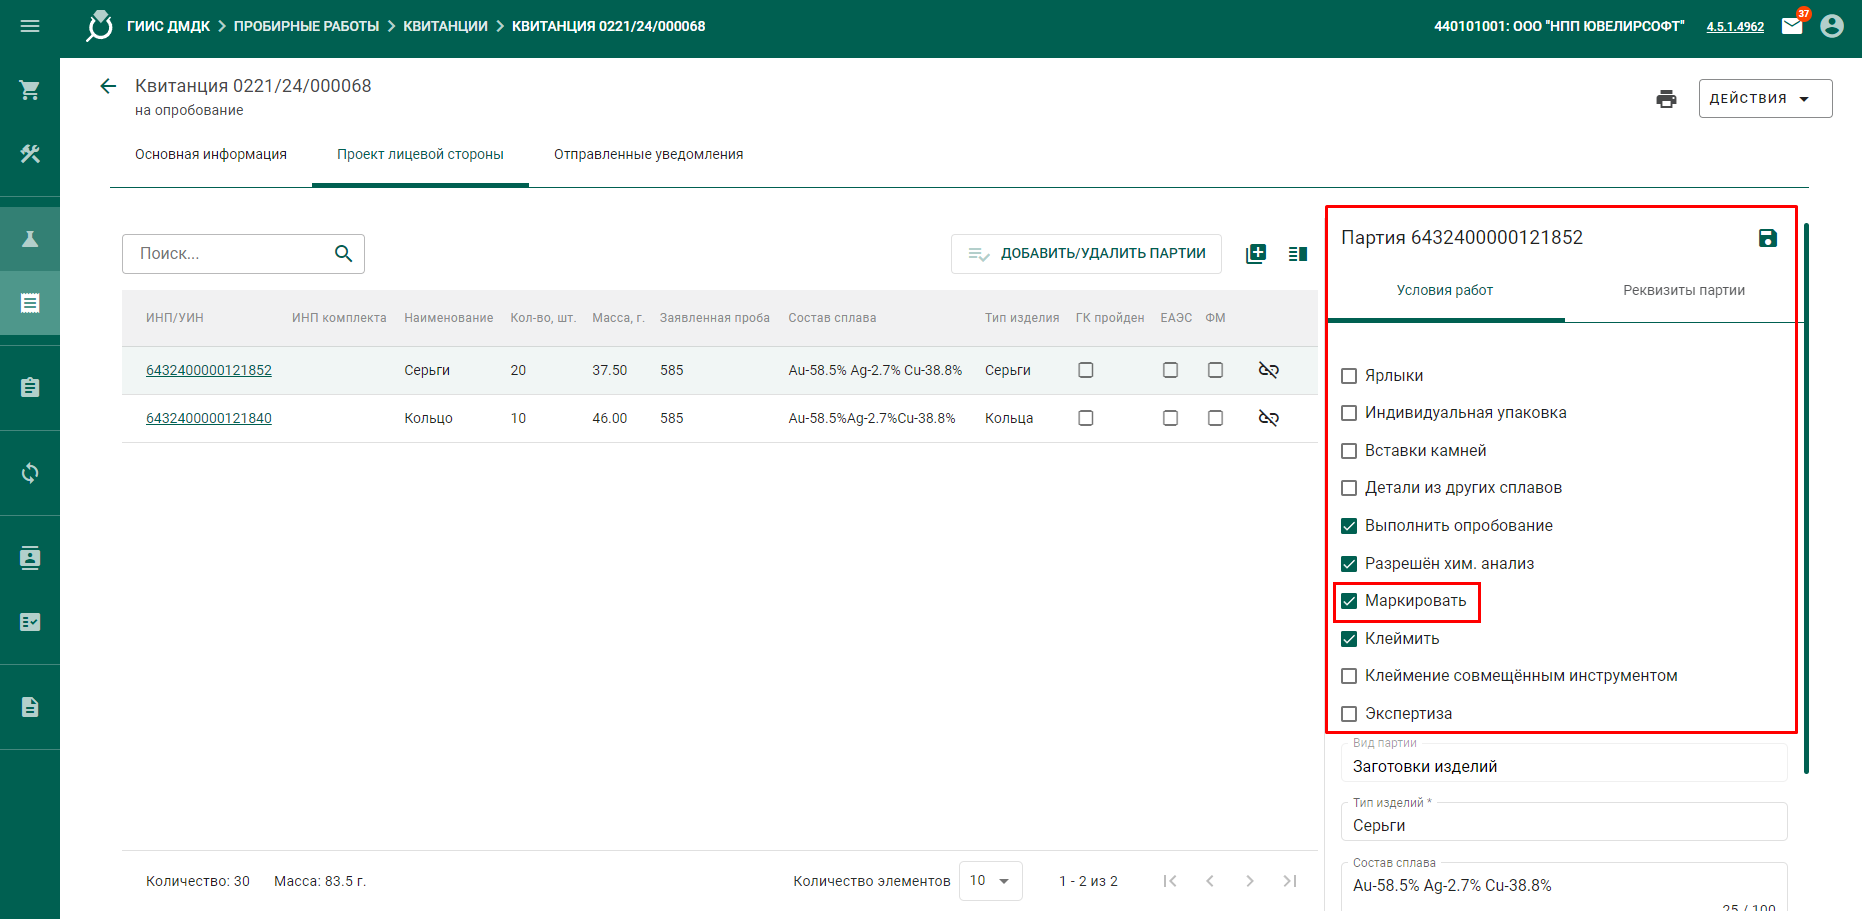
Task: Click the add-batch plus icon
Action: (x=1256, y=254)
